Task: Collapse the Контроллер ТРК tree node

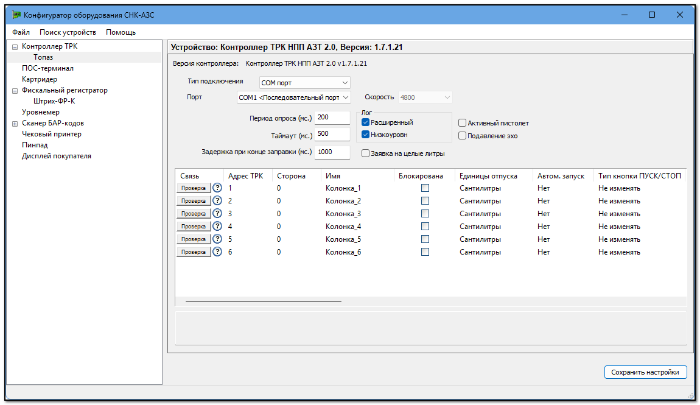Action: (15, 47)
